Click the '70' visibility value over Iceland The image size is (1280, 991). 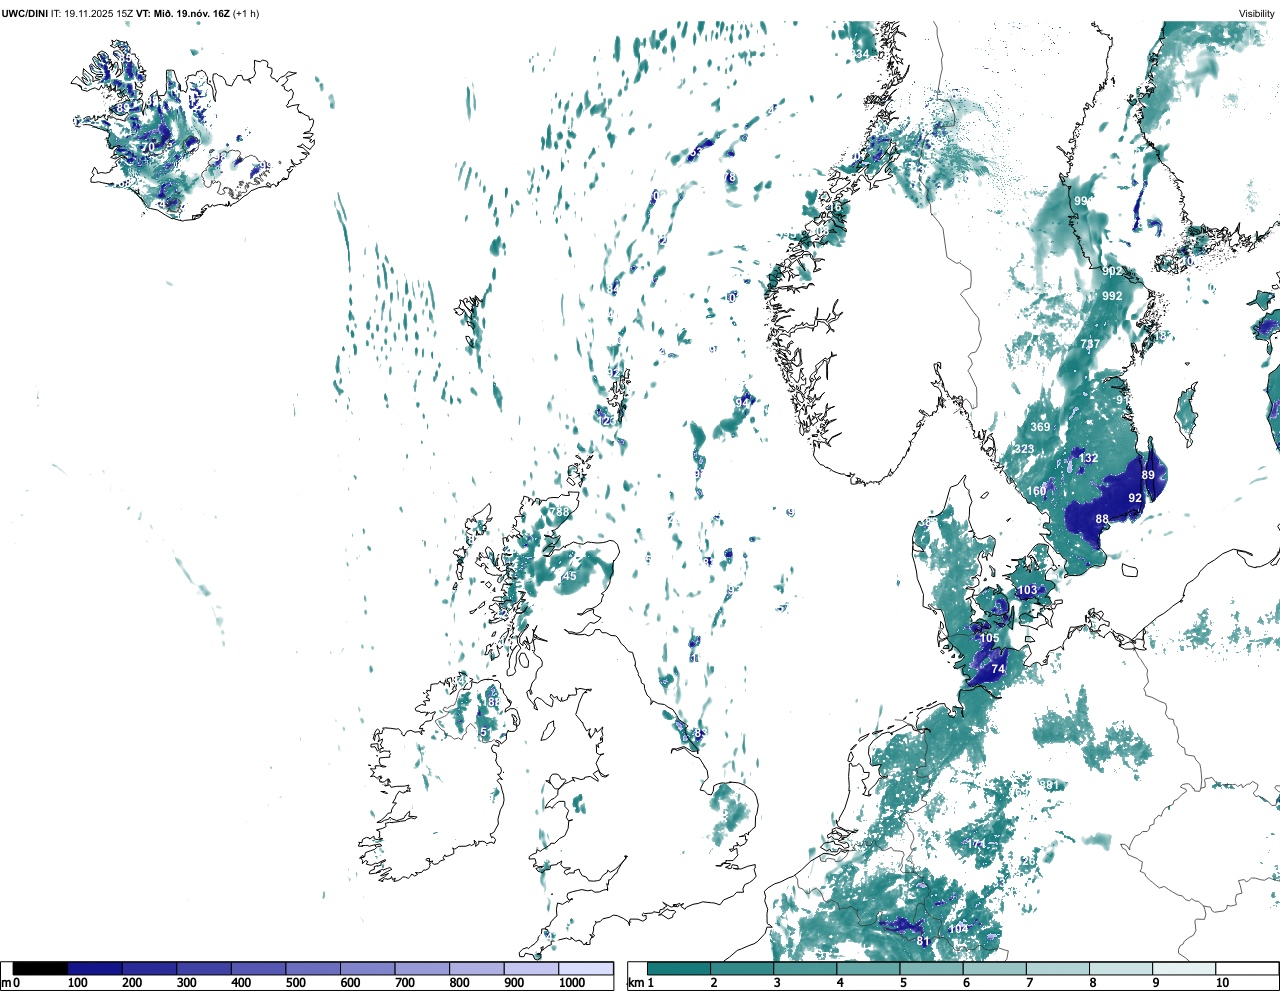pos(148,147)
